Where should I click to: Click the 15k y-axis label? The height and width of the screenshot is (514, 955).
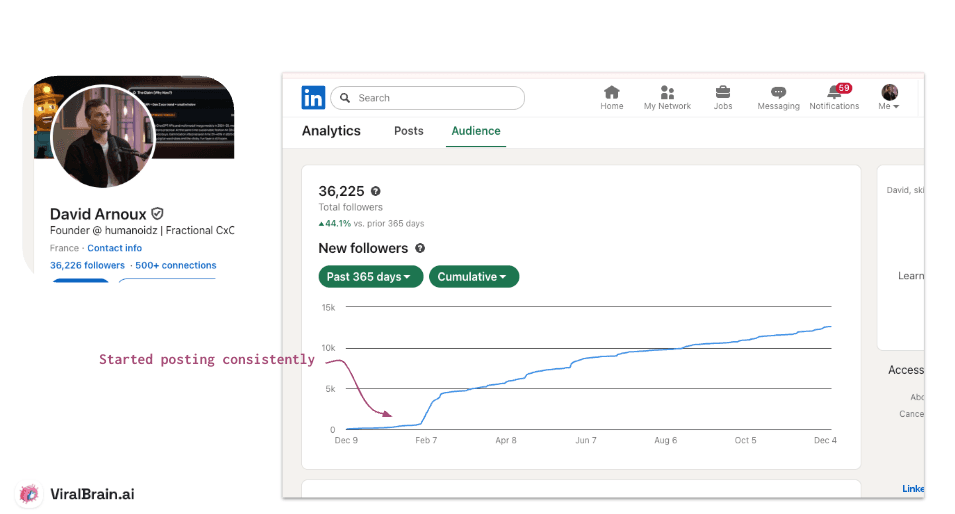pos(328,308)
